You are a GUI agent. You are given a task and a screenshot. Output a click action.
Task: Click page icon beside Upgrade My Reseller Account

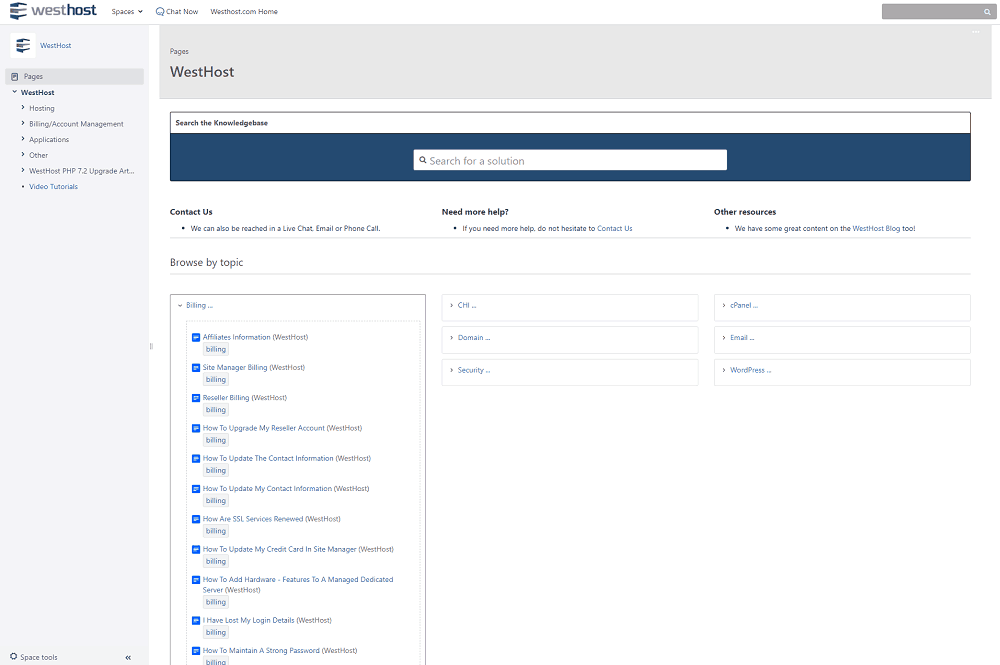point(196,428)
